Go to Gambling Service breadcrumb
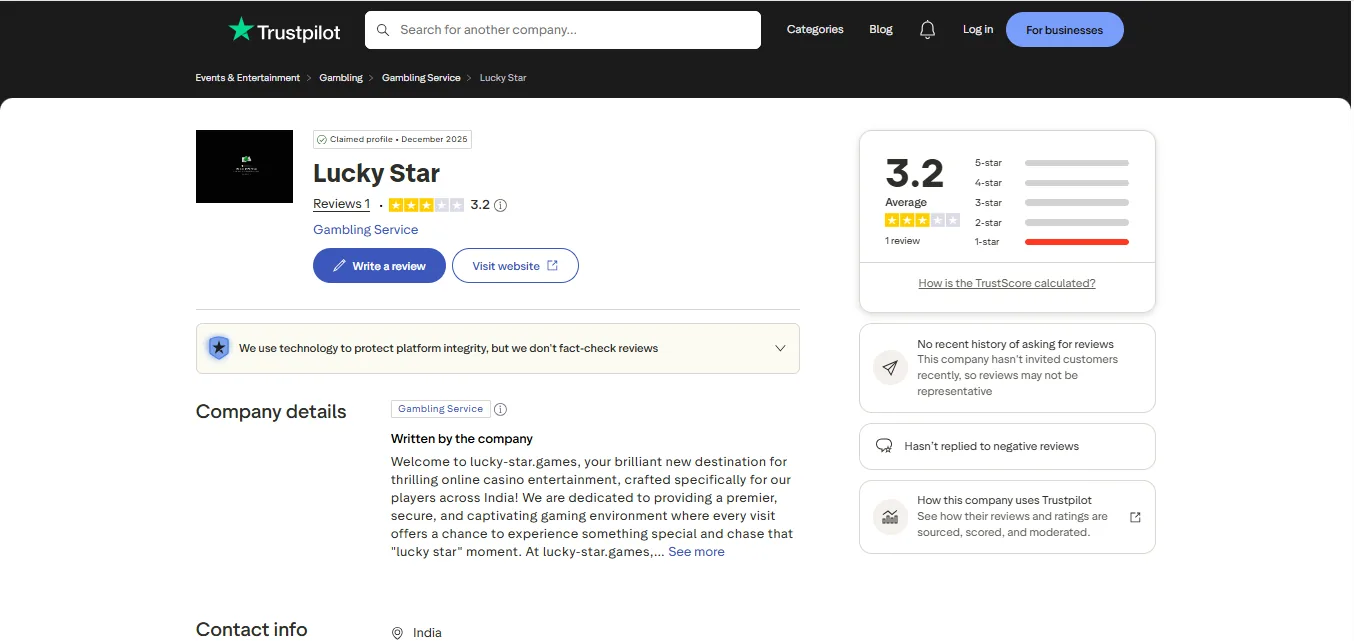Image resolution: width=1354 pixels, height=641 pixels. pyautogui.click(x=421, y=78)
